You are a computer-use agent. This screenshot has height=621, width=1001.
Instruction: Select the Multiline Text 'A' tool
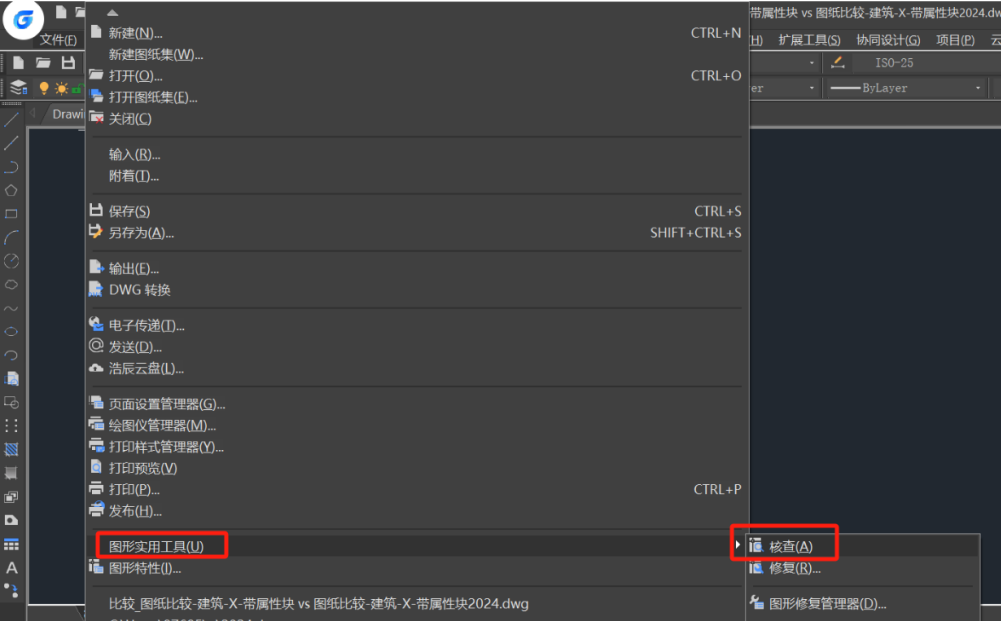pyautogui.click(x=12, y=568)
